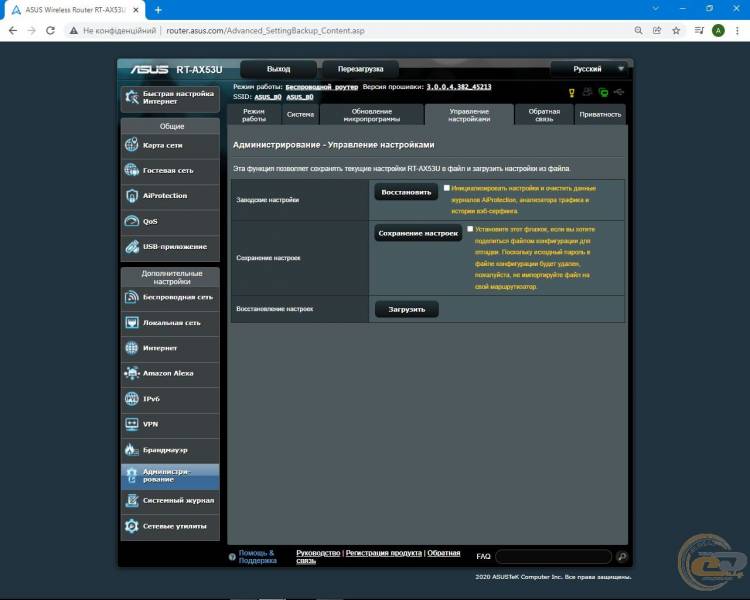Open browser reading list icon
This screenshot has height=600, width=750.
(x=699, y=31)
